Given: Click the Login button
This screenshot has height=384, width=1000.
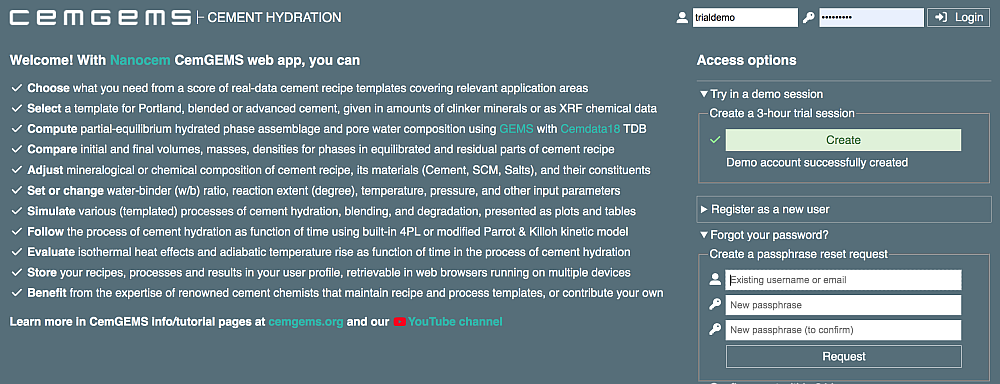Looking at the screenshot, I should tap(959, 18).
